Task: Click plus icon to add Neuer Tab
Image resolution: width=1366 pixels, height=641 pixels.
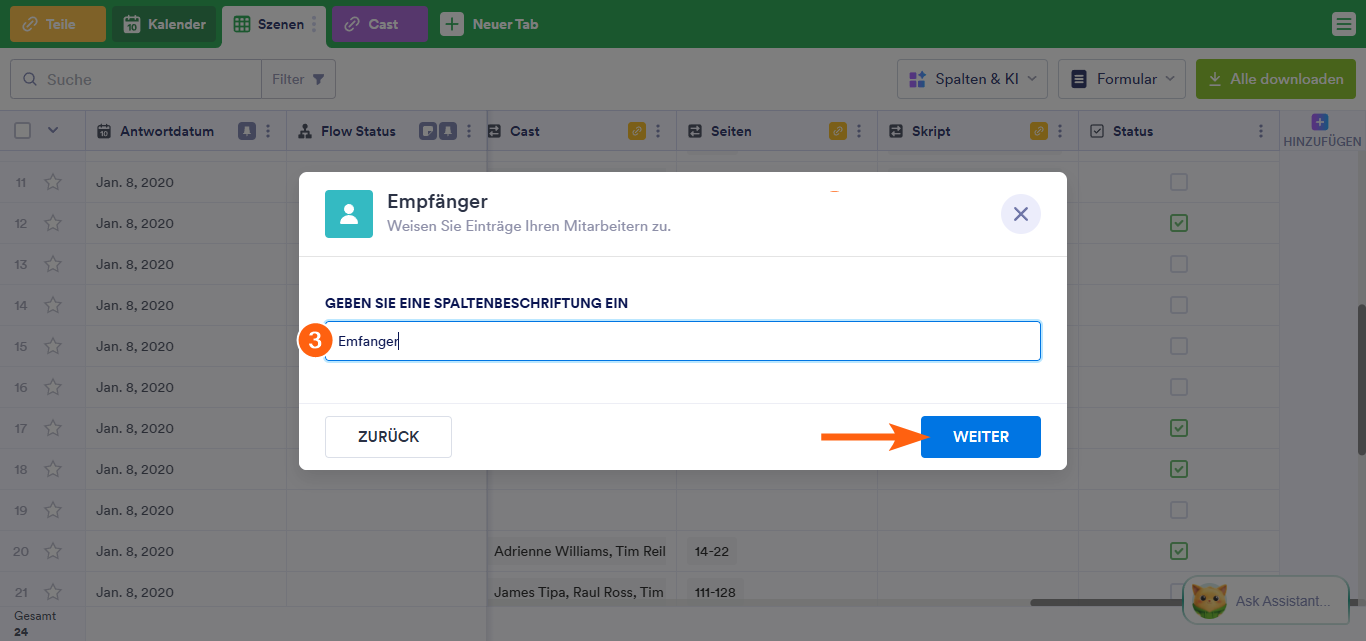Action: coord(453,24)
